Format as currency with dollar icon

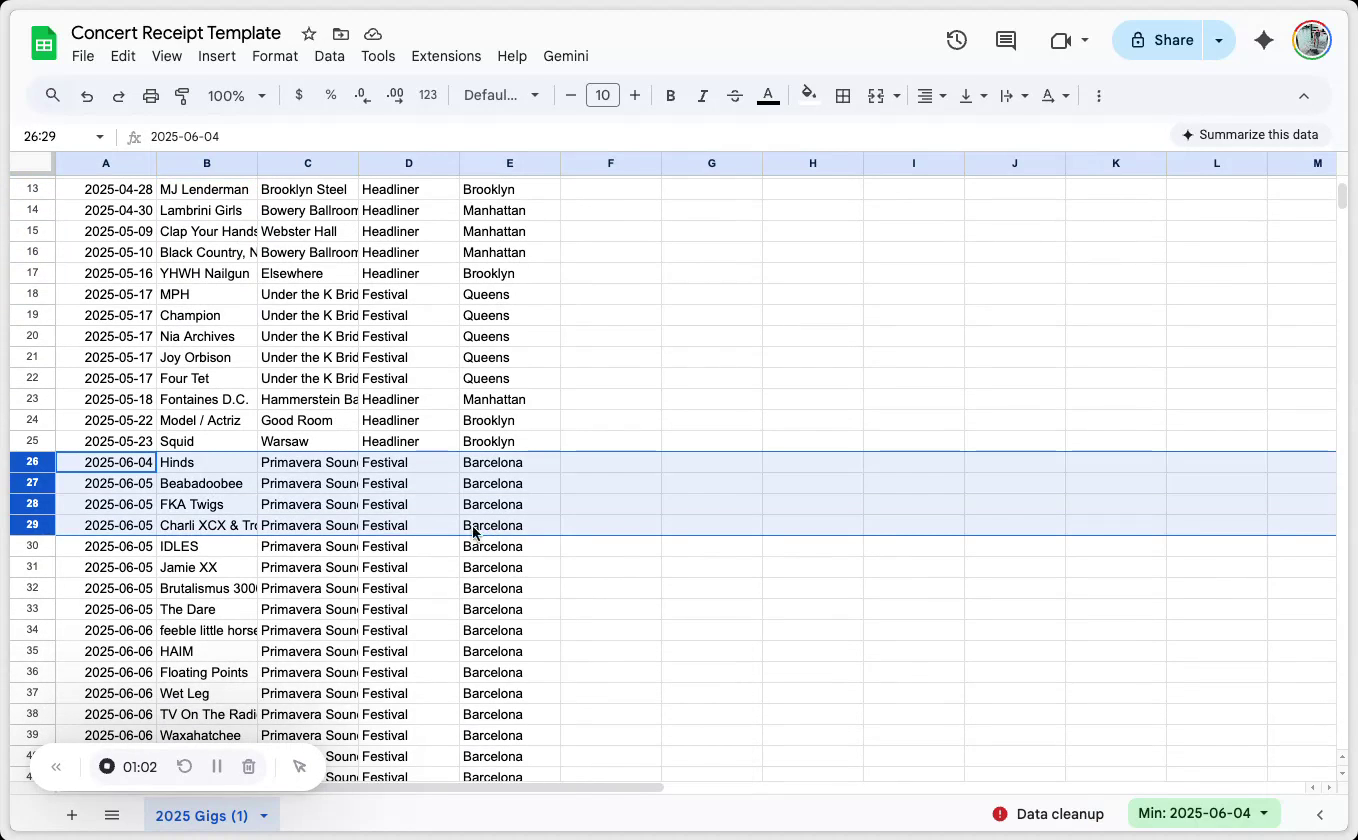[x=299, y=95]
